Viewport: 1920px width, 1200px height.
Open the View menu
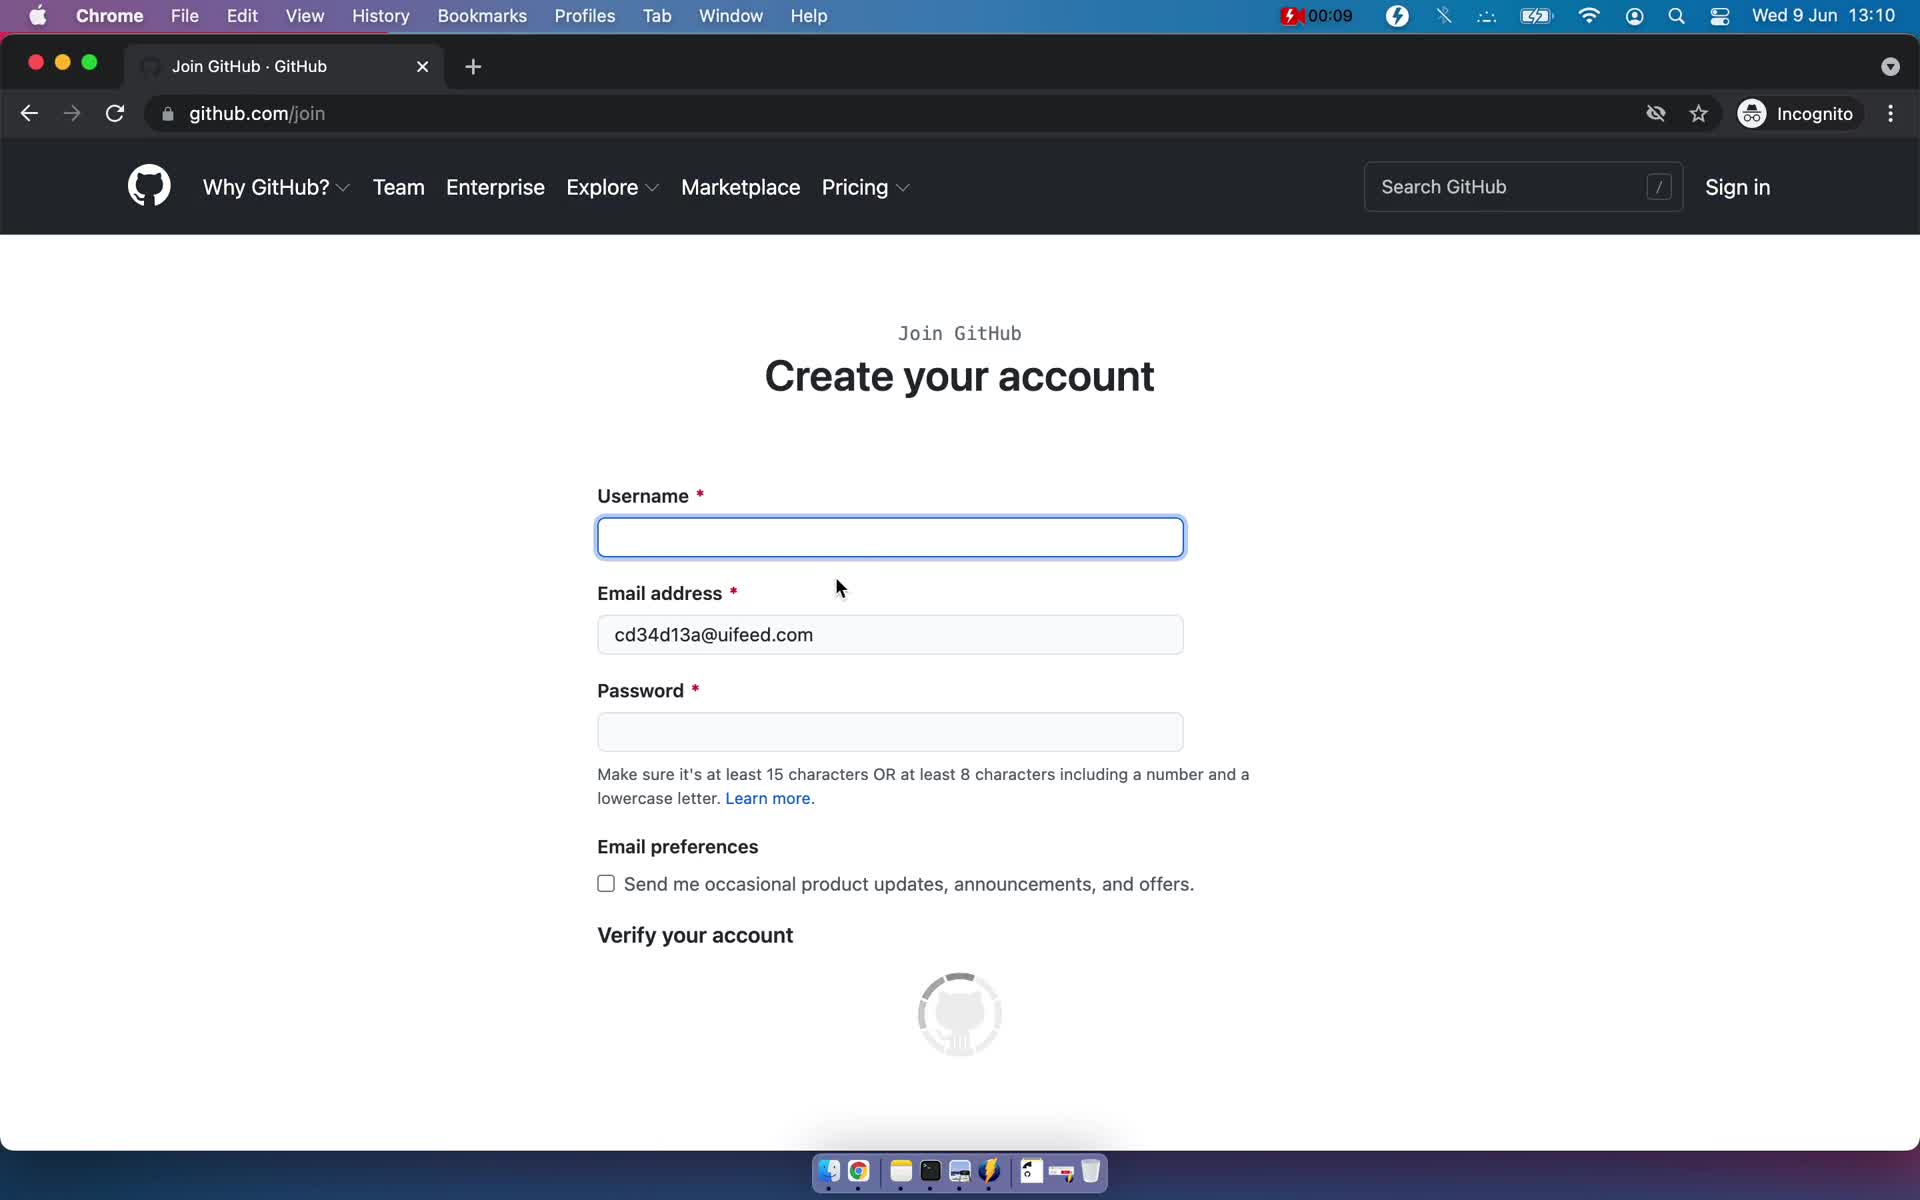tap(305, 16)
